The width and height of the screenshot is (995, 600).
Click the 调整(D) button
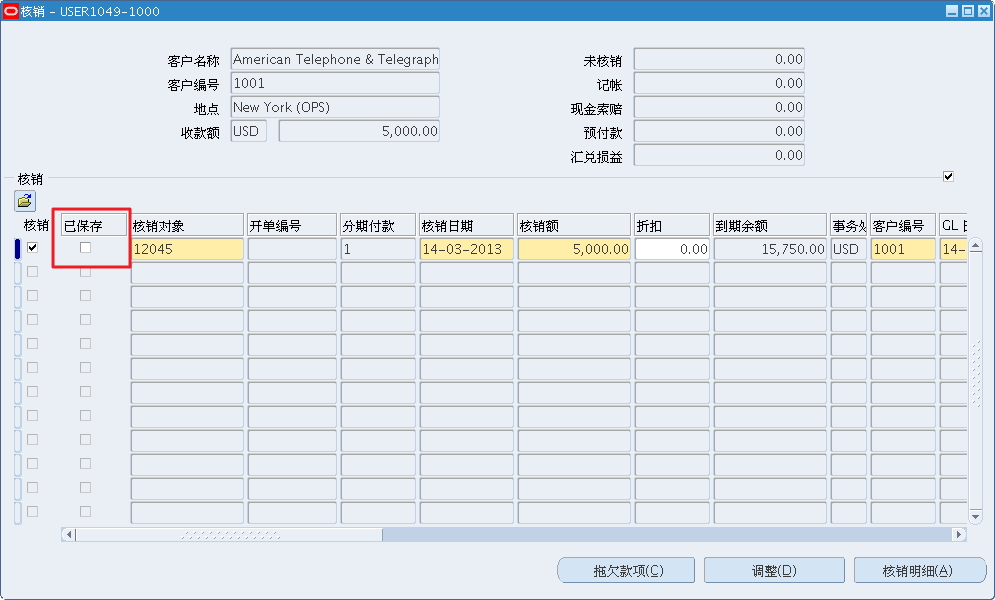click(x=774, y=570)
